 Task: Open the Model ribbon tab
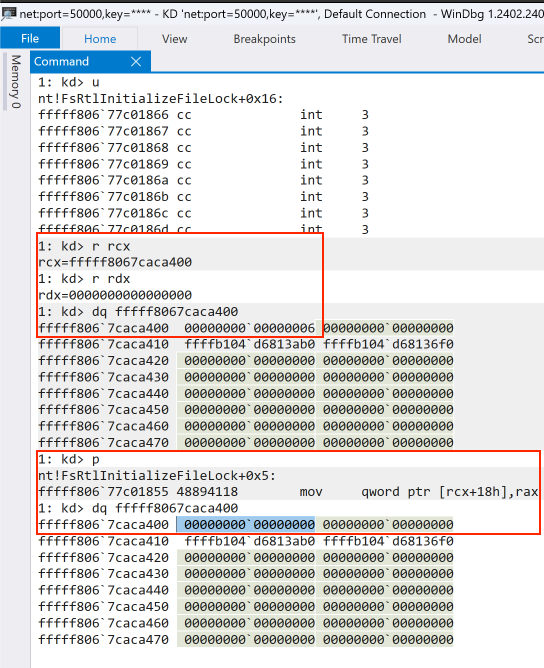464,39
